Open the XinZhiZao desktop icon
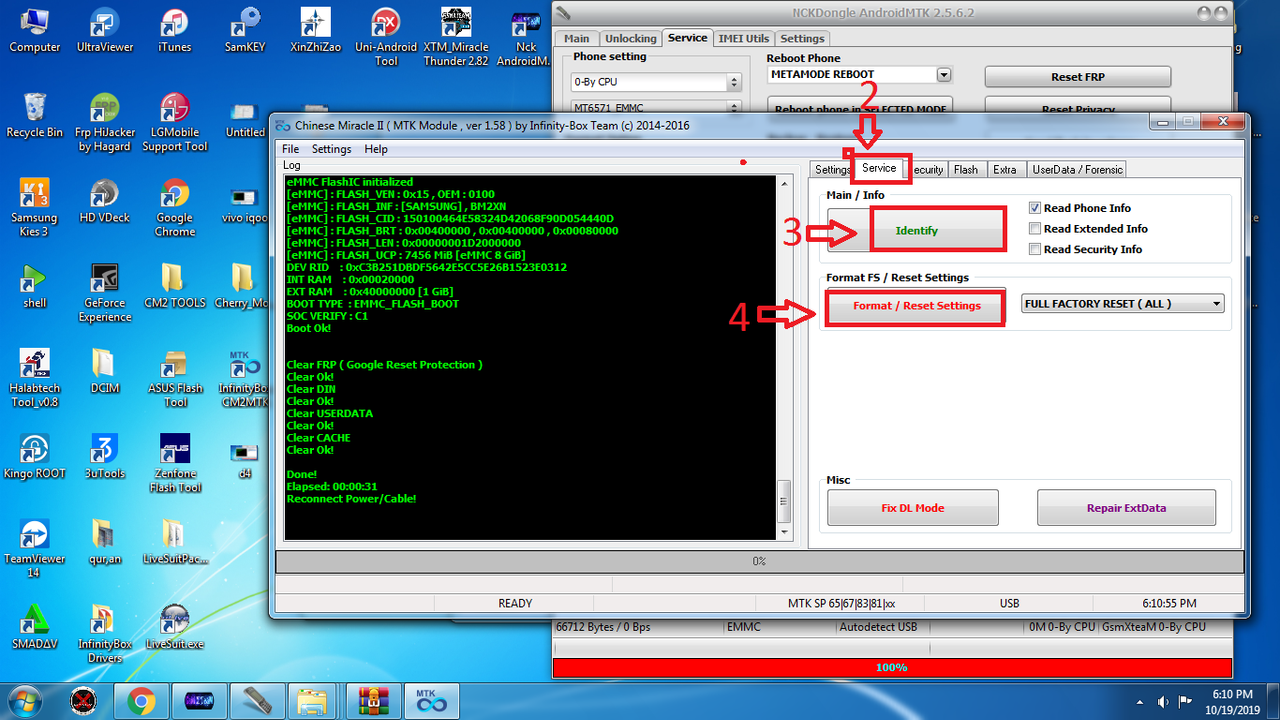Screen dimensions: 1280x720 [316, 30]
